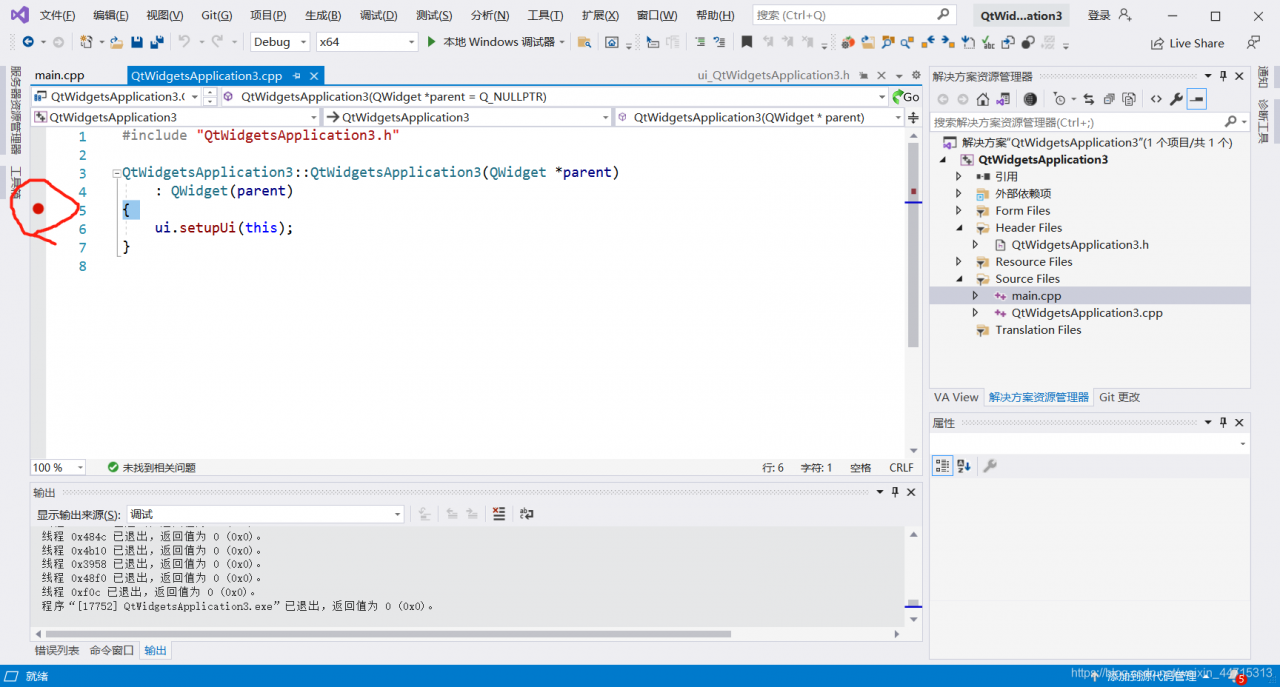Close the QtWidgetsApplication3.cpp tab
This screenshot has width=1280, height=687.
pos(314,76)
